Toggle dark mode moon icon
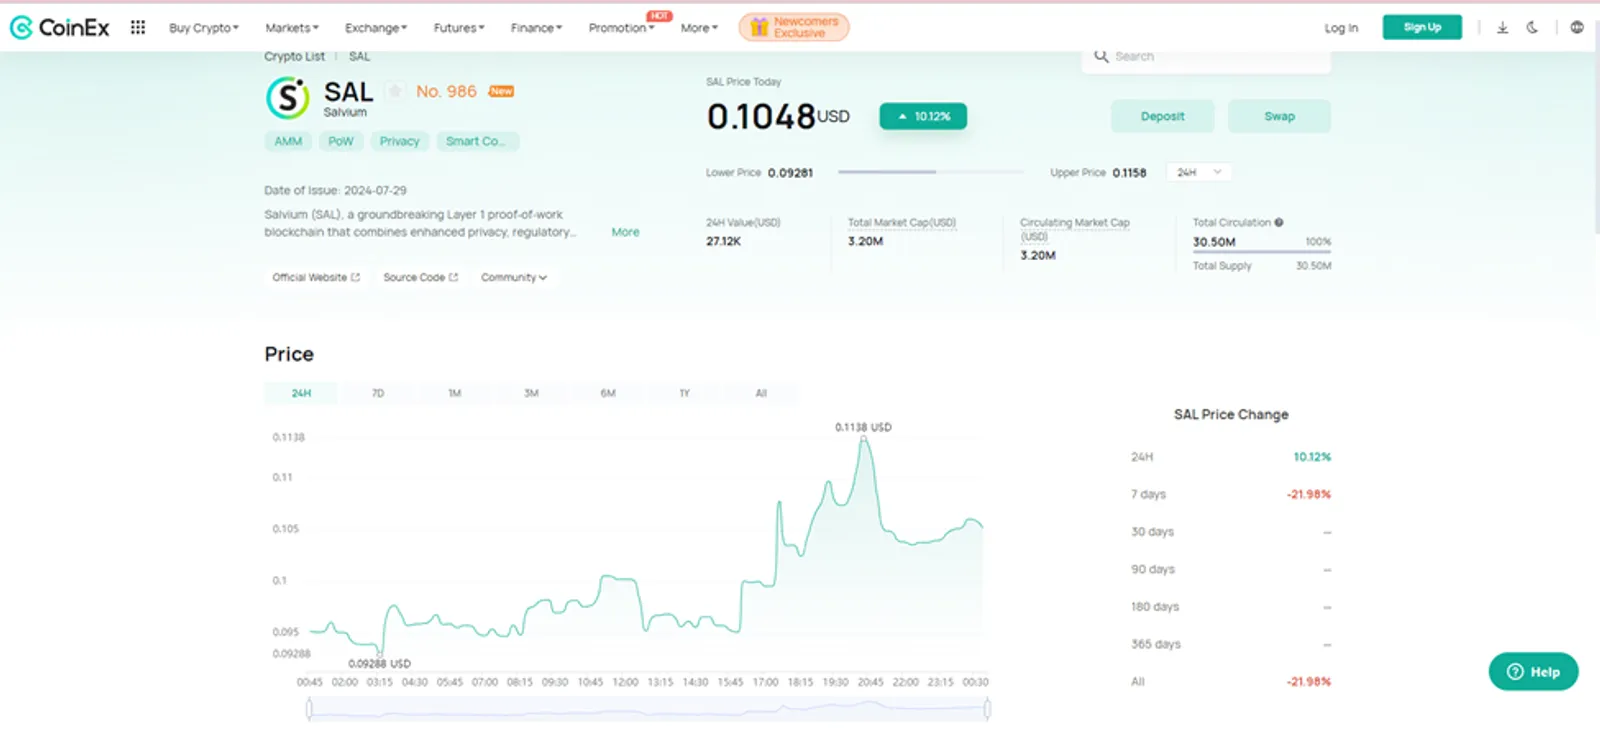Image resolution: width=1600 pixels, height=740 pixels. [1532, 28]
